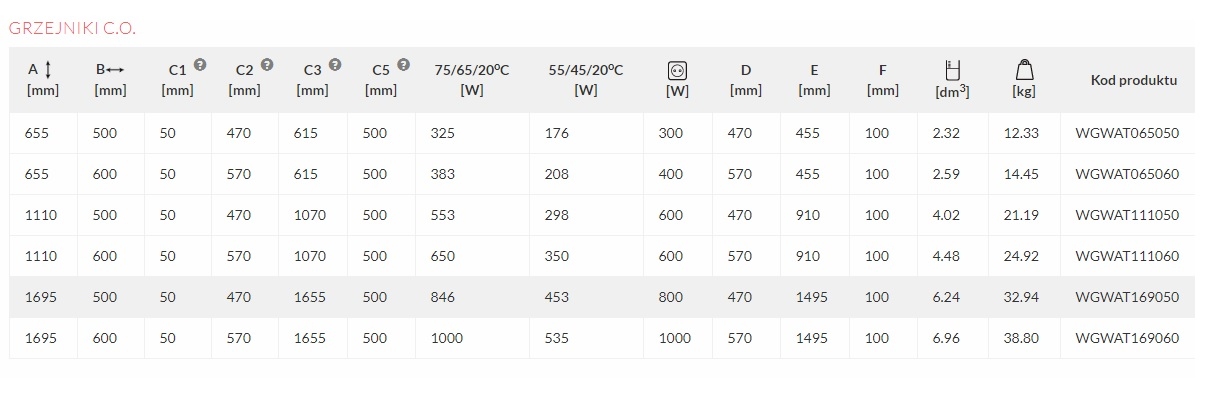Screen dimensions: 1205x401
Task: Click the horizontal width arrow beside B
Action: (114, 70)
